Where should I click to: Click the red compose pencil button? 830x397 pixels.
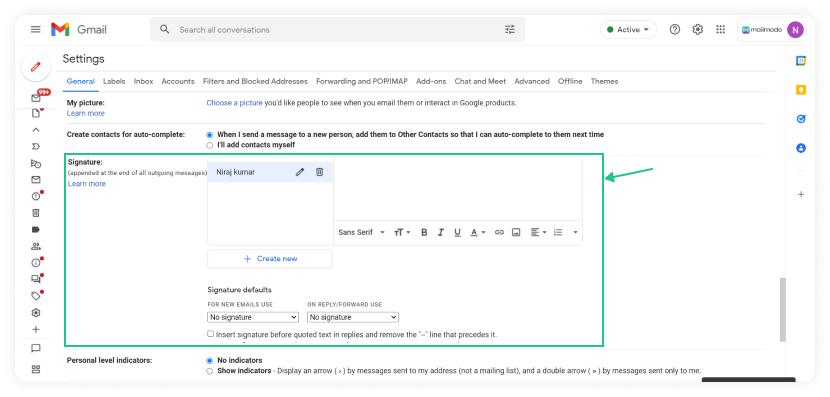[35, 67]
